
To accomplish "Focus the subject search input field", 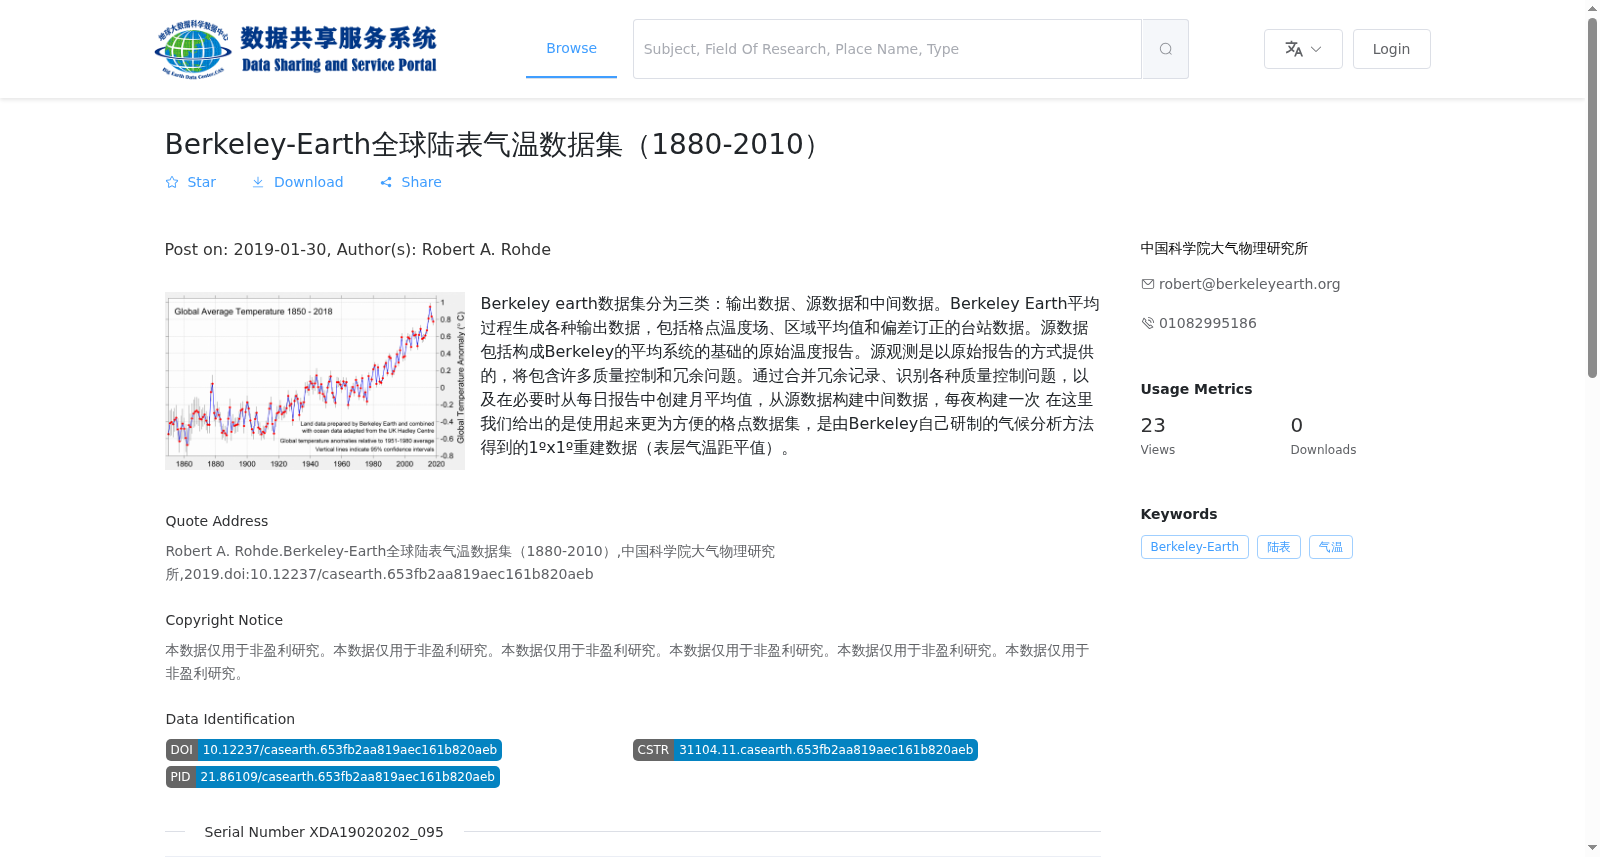I will [x=887, y=49].
